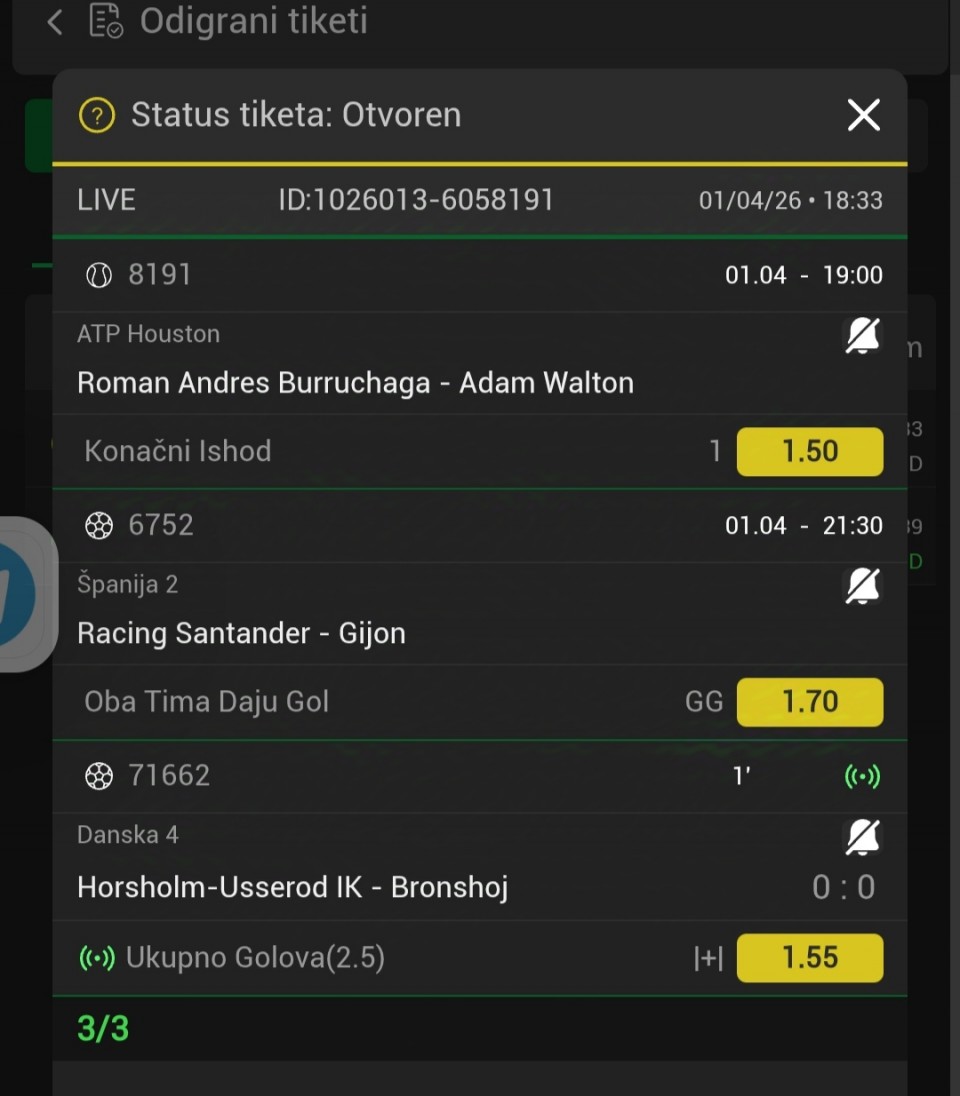
Task: Toggle notification bell for Horsholm-Usserod IK - Bronshoj
Action: (x=863, y=837)
